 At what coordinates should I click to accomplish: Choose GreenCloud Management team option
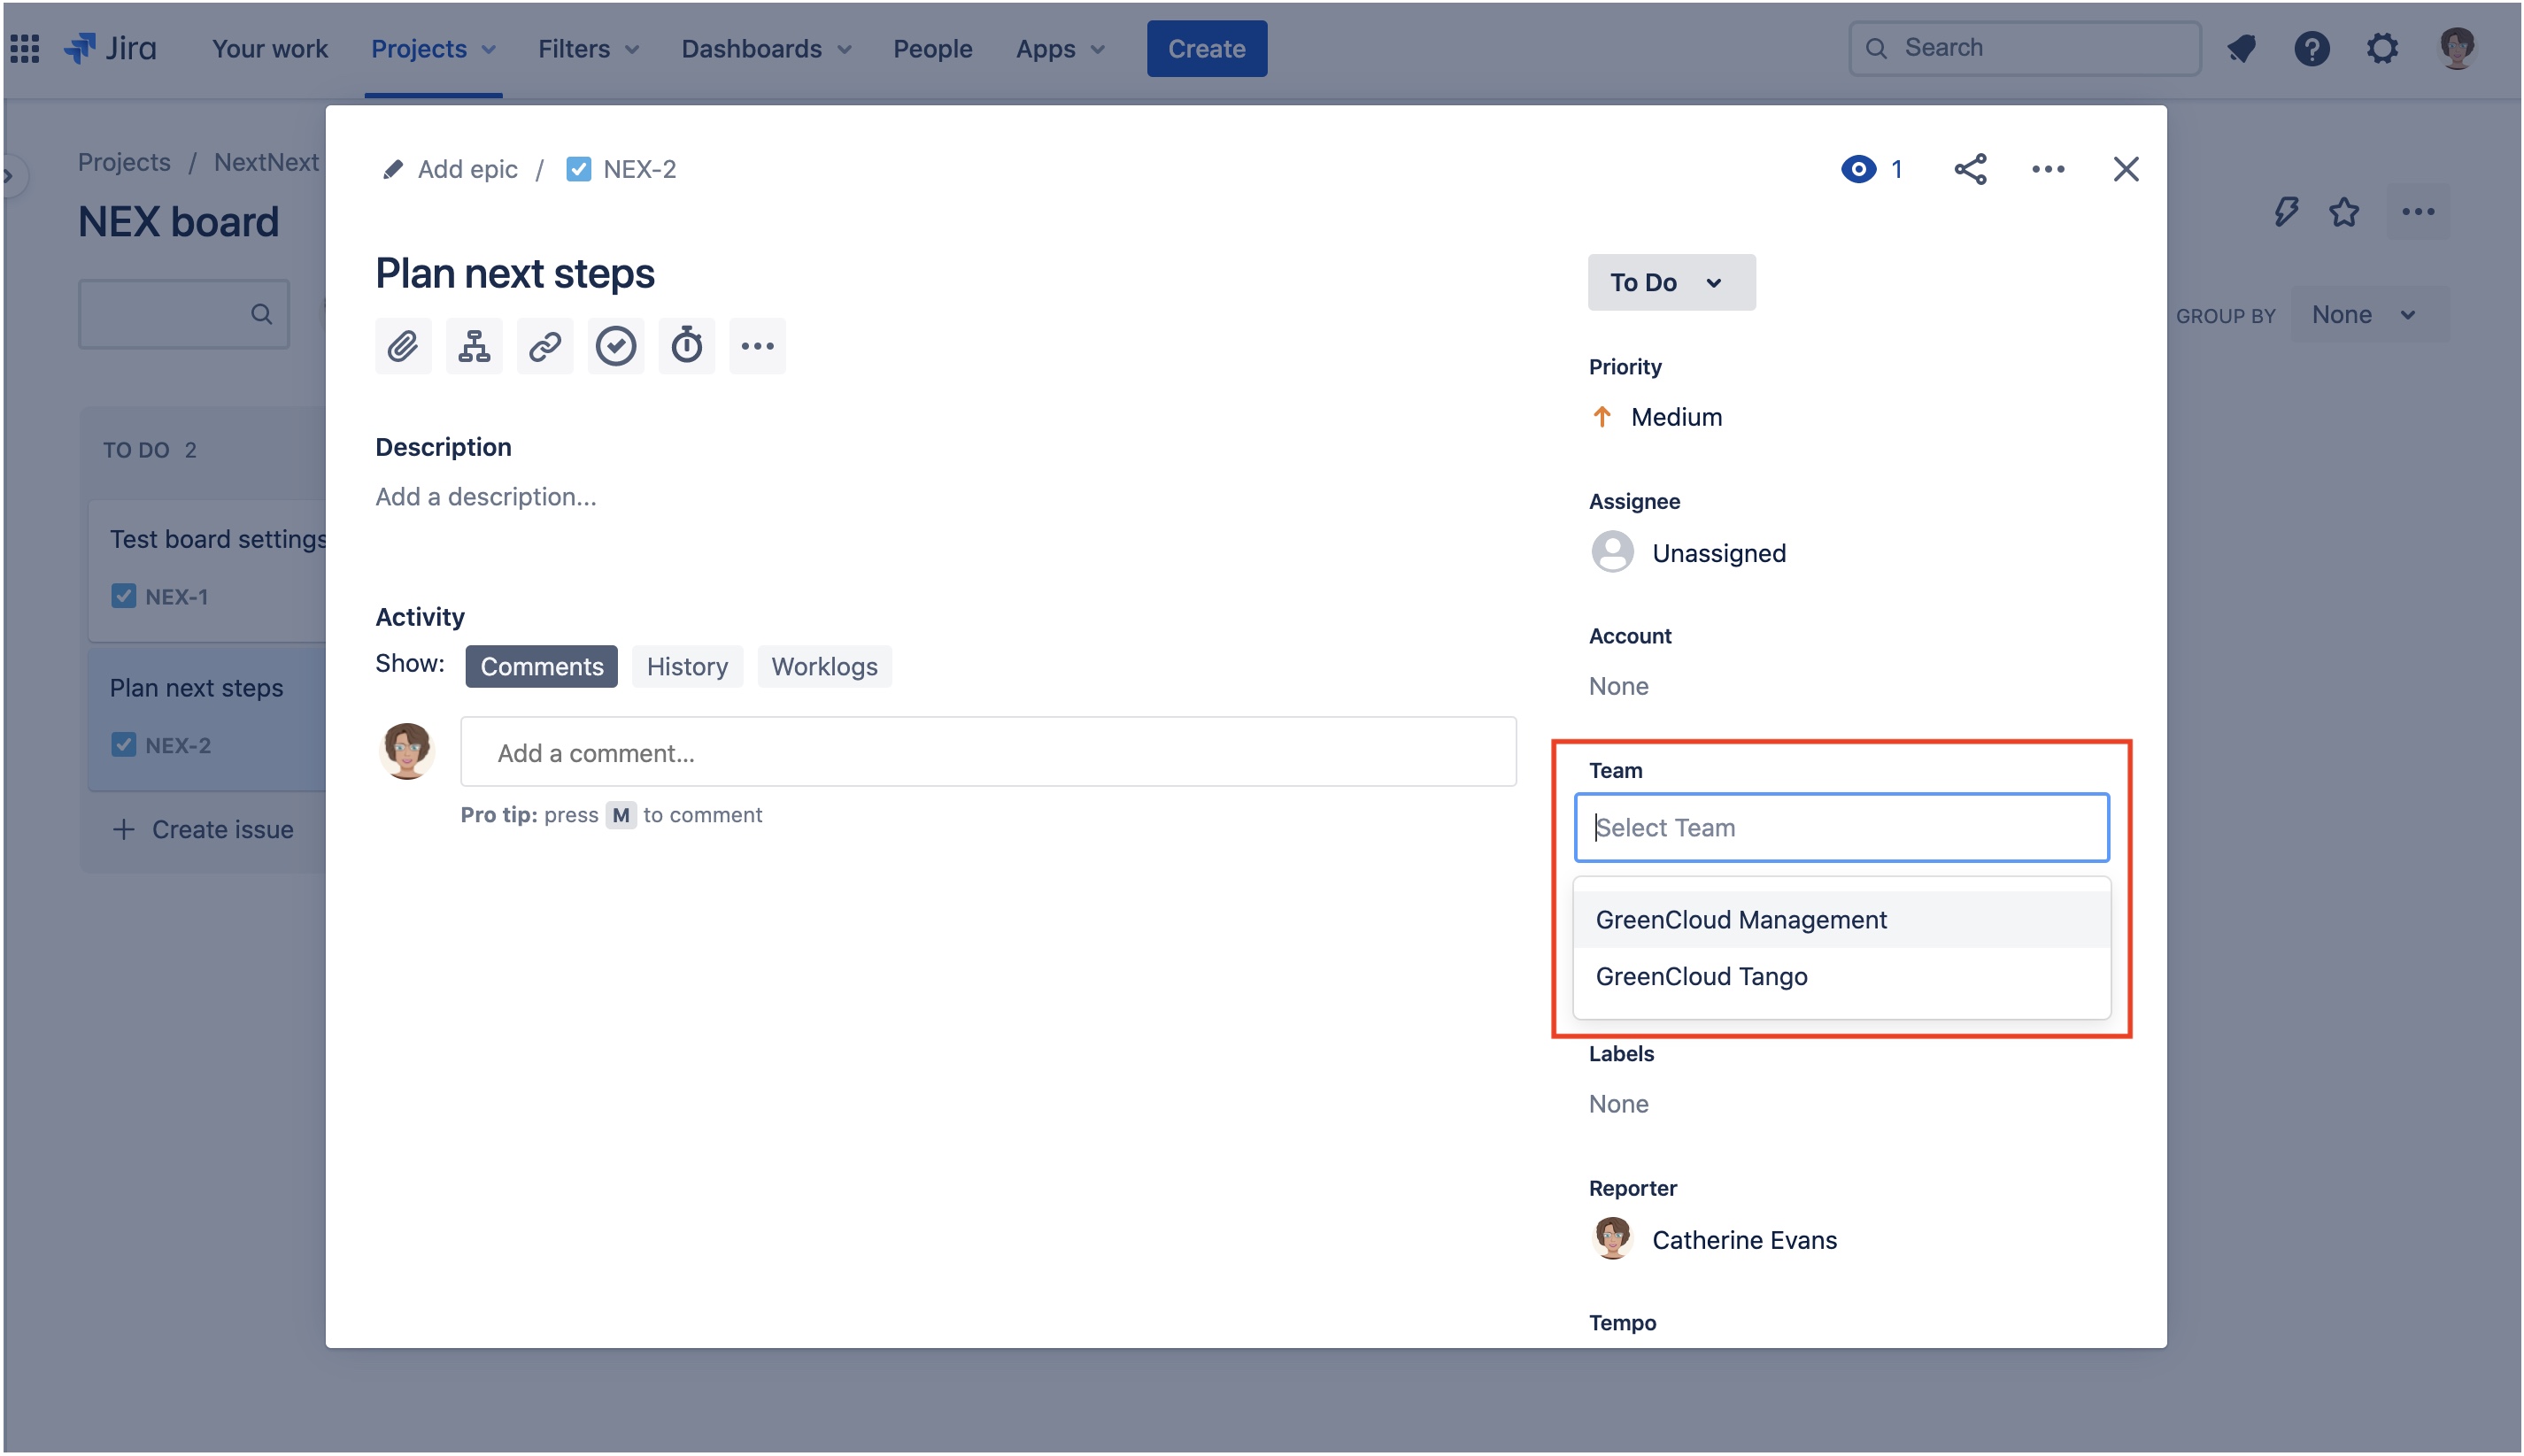tap(1741, 919)
